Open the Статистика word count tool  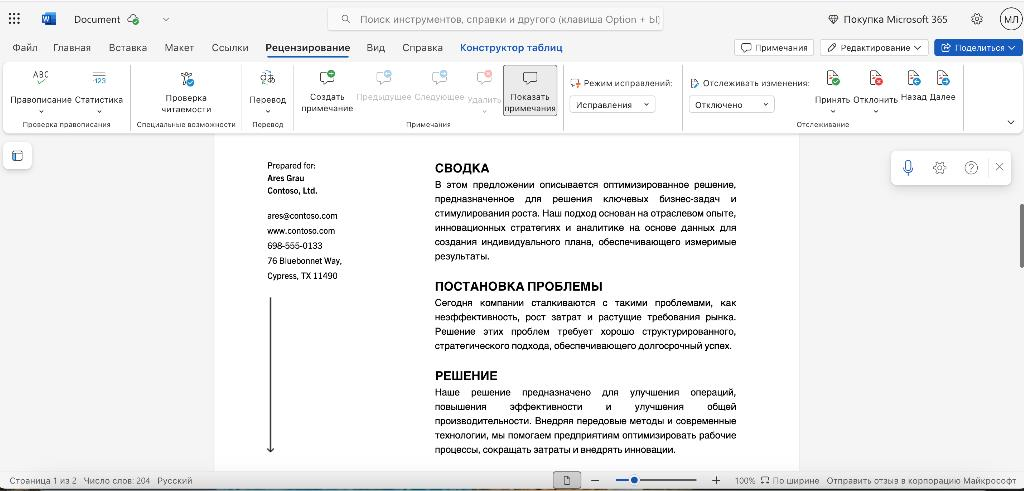pos(99,90)
